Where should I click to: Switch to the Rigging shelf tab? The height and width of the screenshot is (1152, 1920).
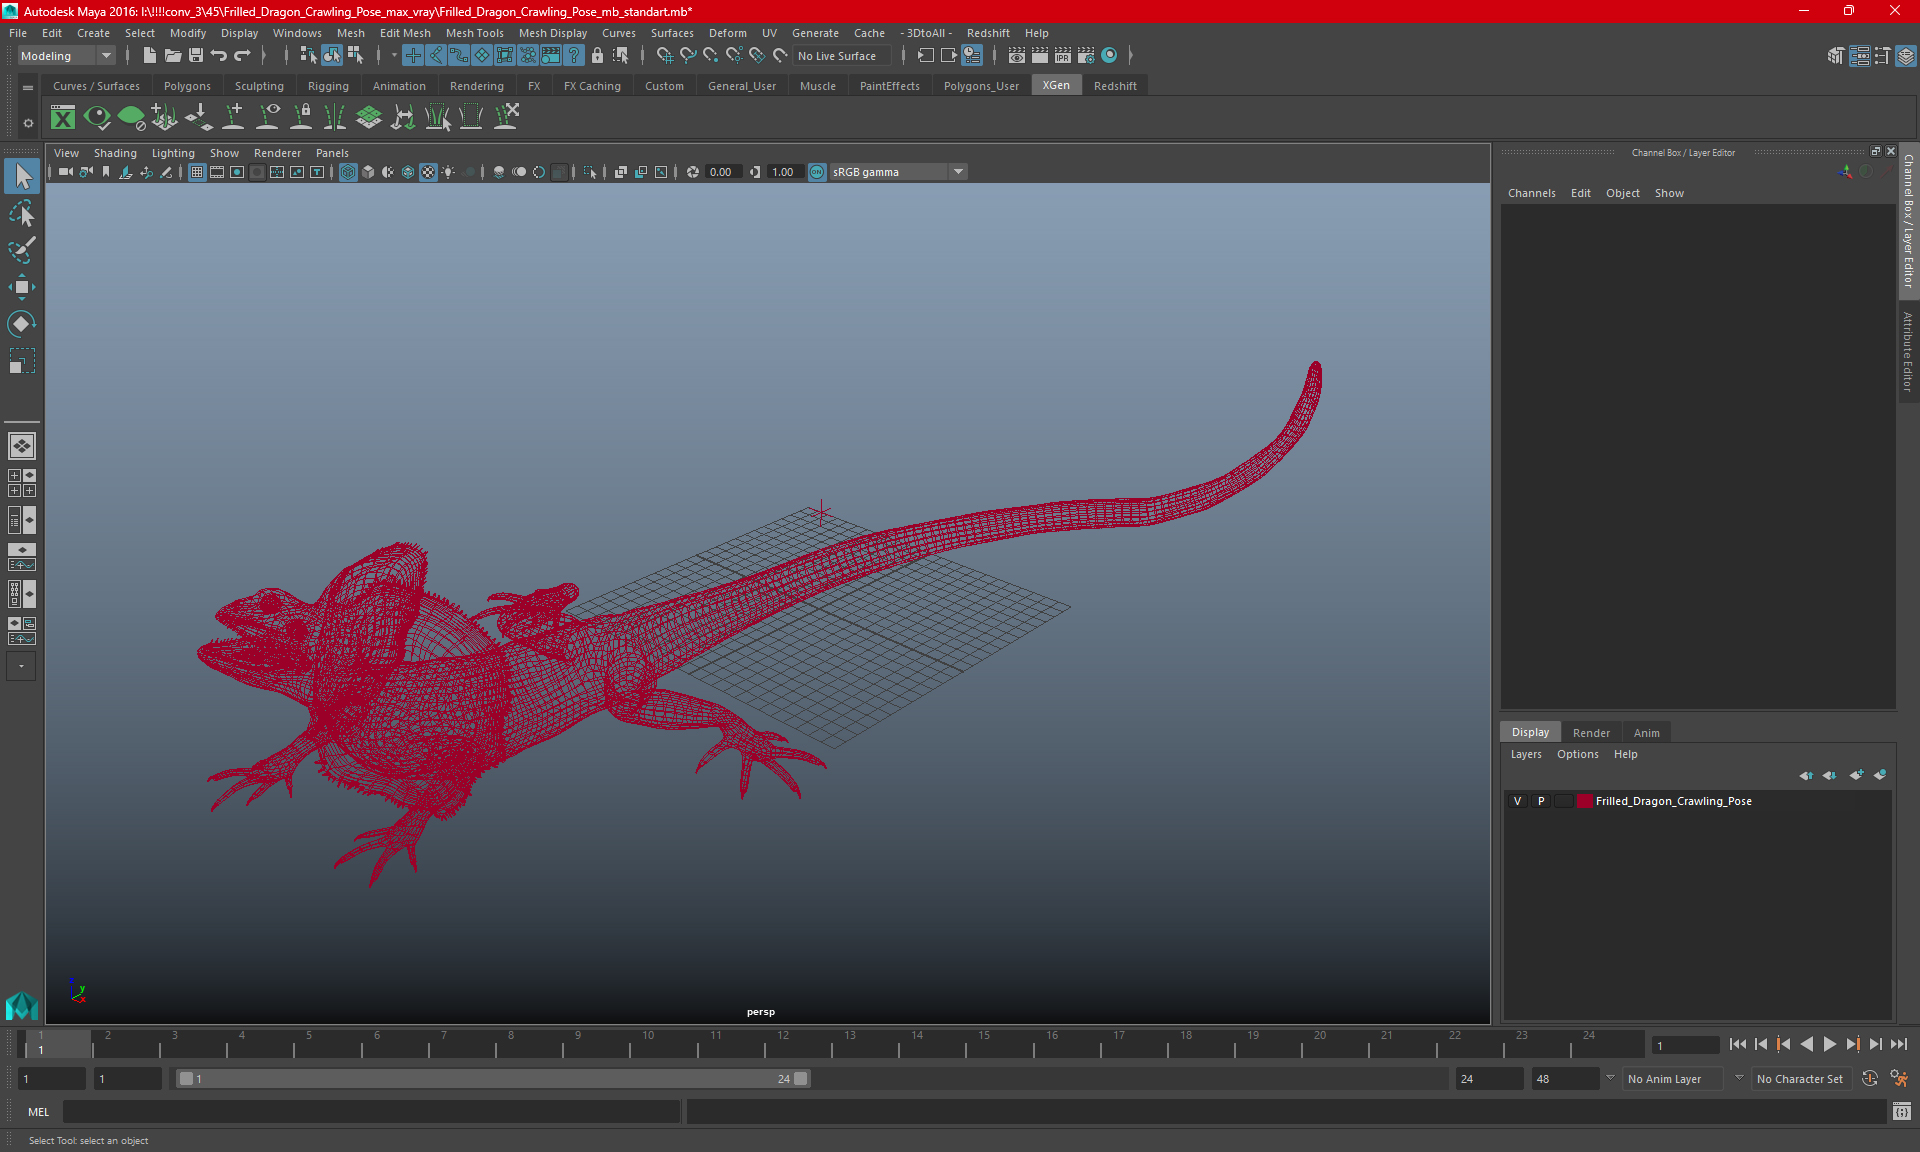click(x=328, y=86)
